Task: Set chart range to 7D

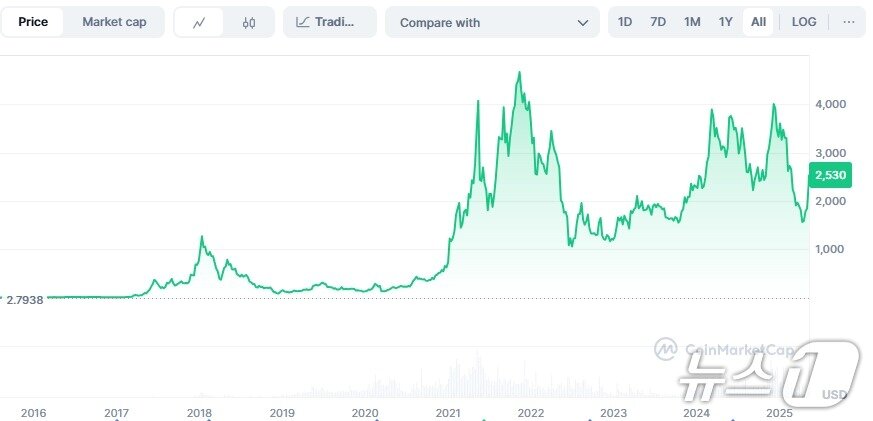Action: click(658, 22)
